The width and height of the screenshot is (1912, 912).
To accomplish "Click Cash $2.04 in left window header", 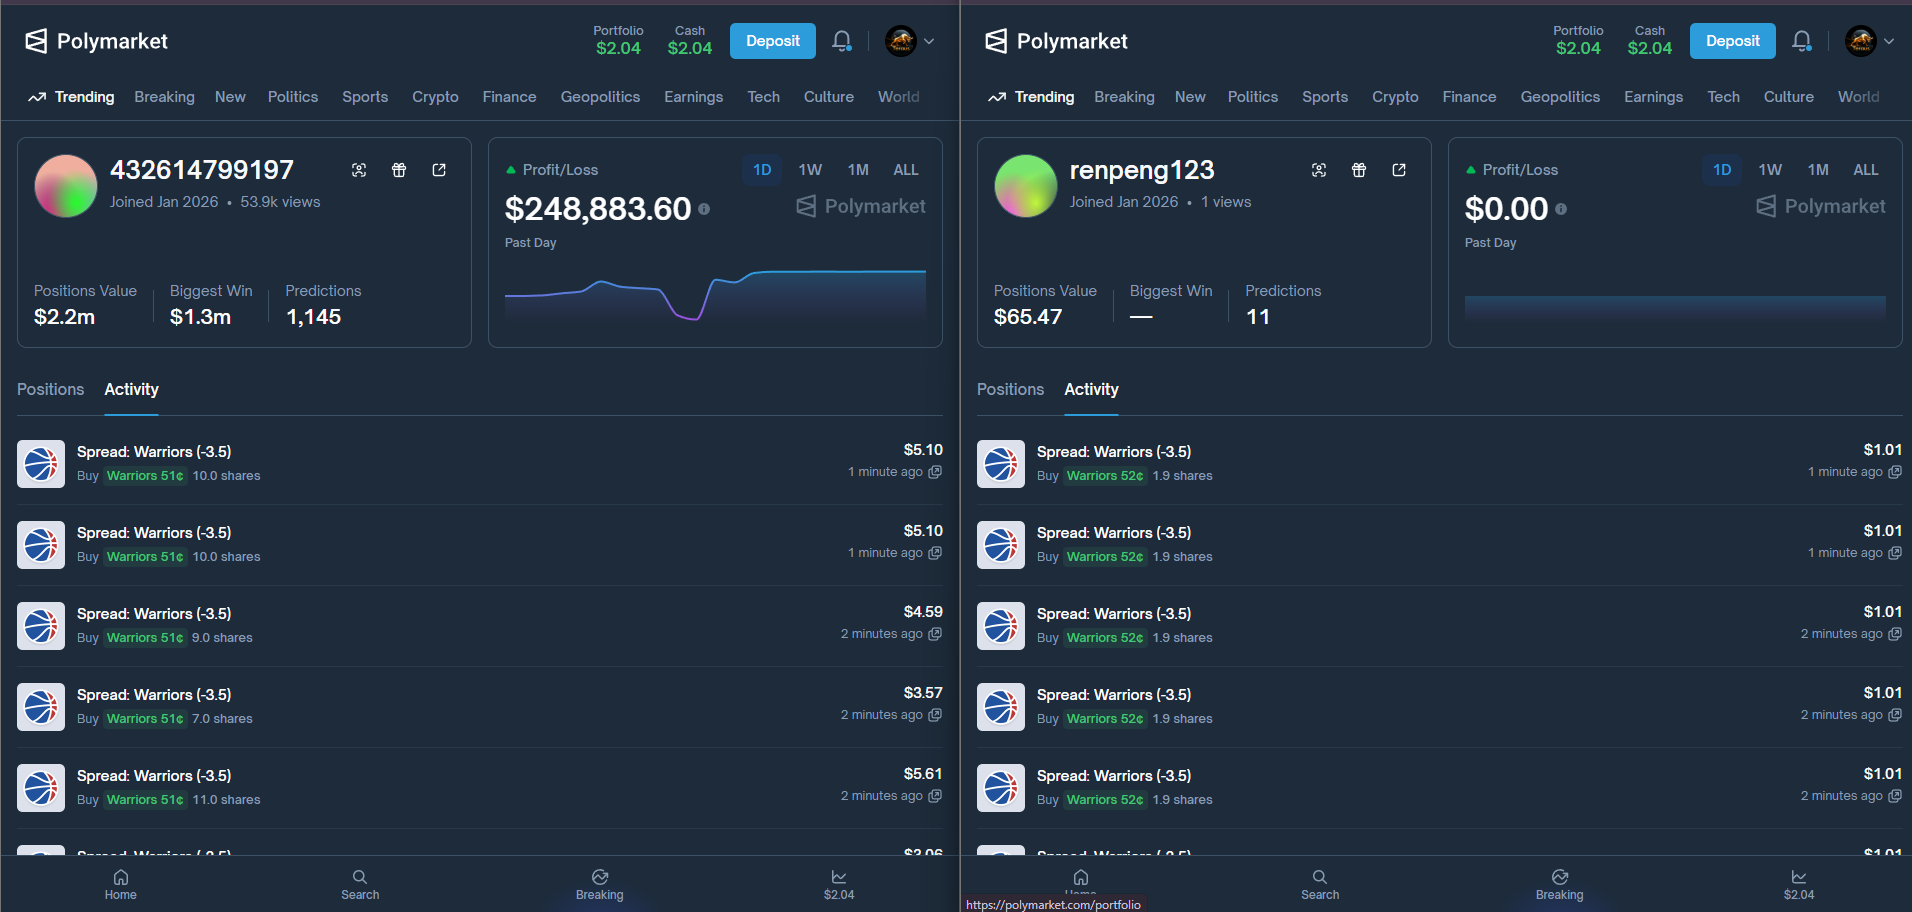I will (690, 41).
